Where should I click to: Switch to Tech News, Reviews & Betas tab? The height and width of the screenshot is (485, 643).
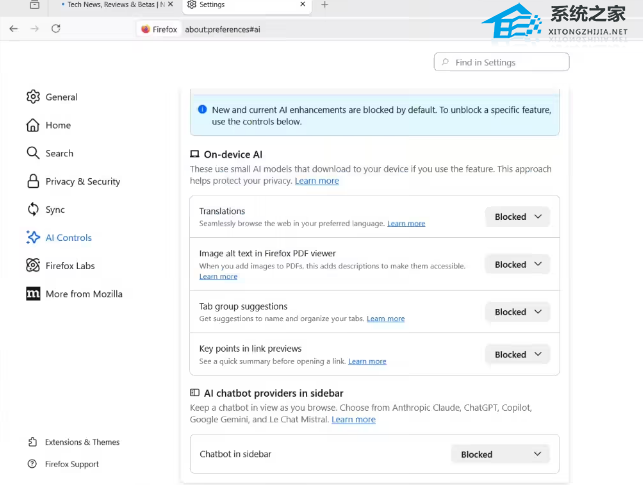(116, 5)
